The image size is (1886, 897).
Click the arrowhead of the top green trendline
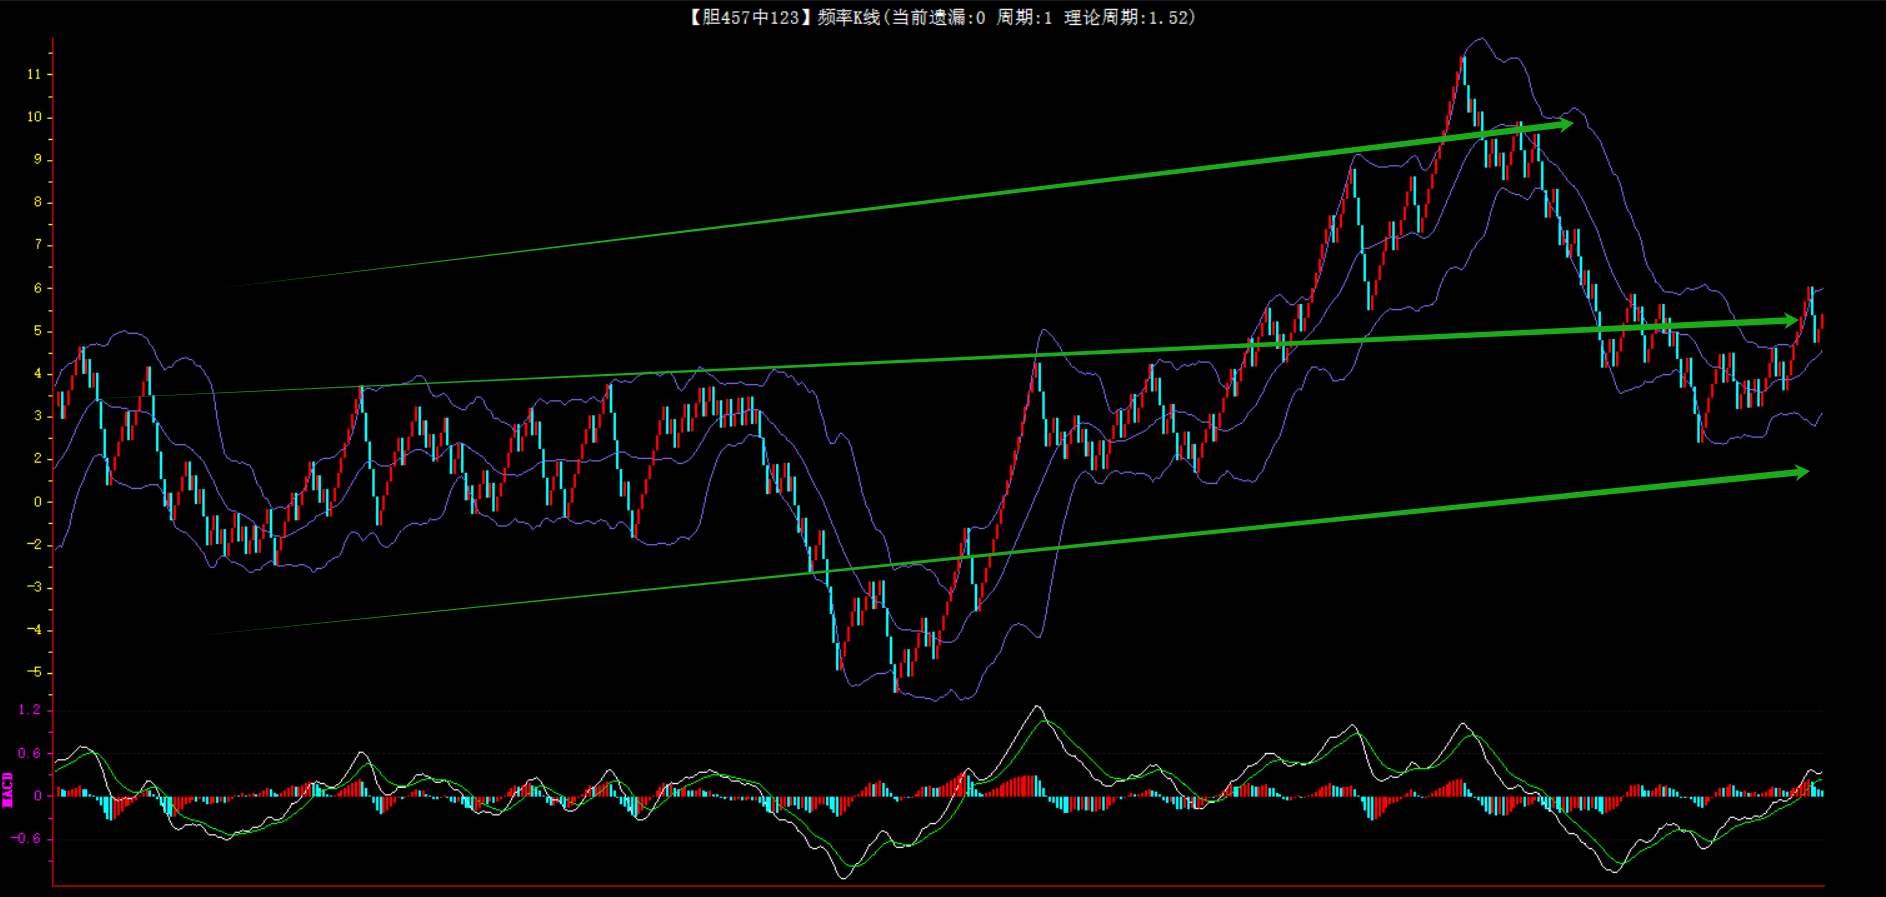[1565, 124]
